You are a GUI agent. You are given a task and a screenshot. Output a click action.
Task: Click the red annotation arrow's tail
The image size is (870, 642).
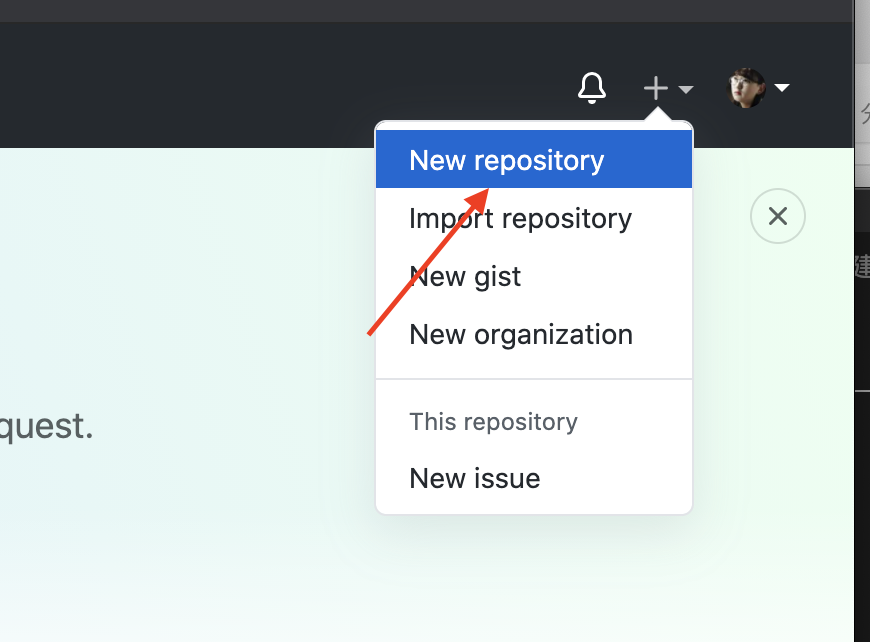pyautogui.click(x=372, y=332)
